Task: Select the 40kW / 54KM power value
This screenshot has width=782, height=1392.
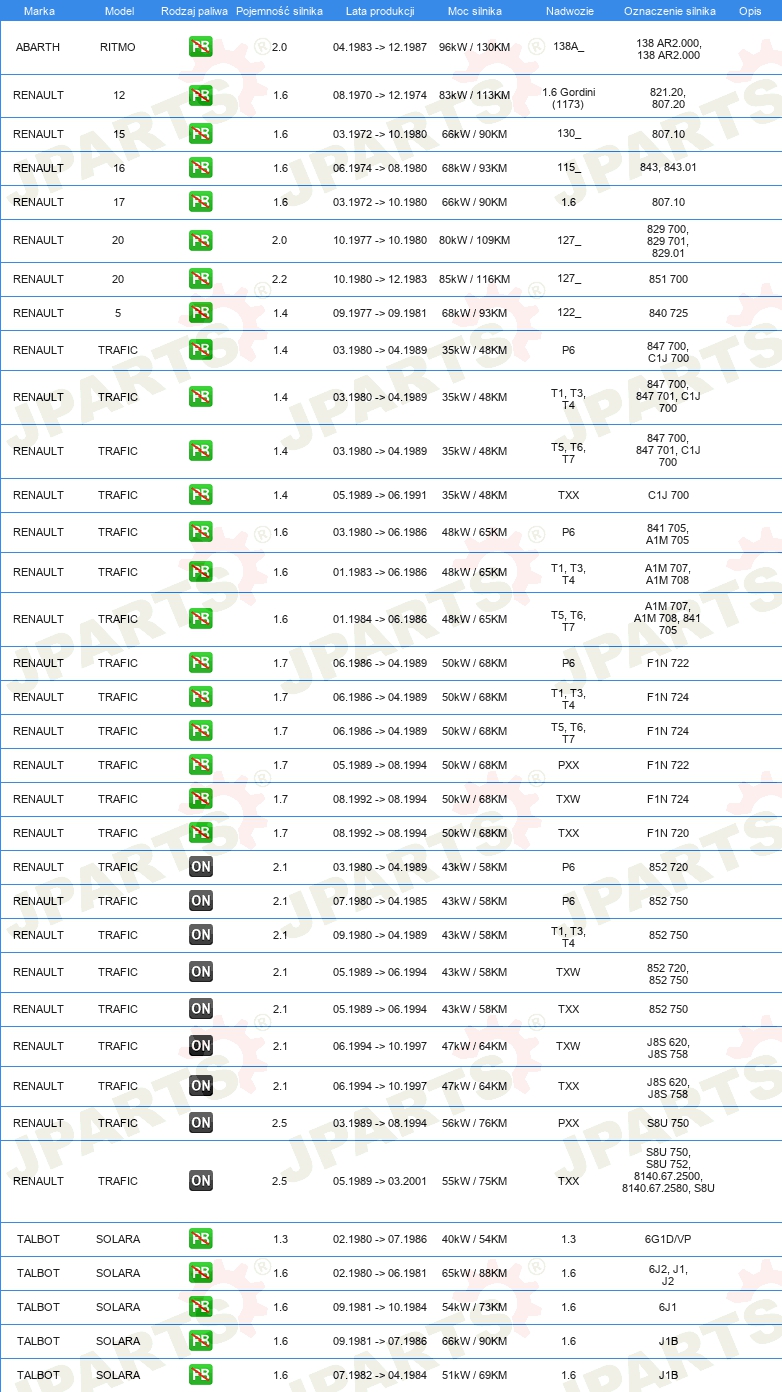Action: point(473,1239)
